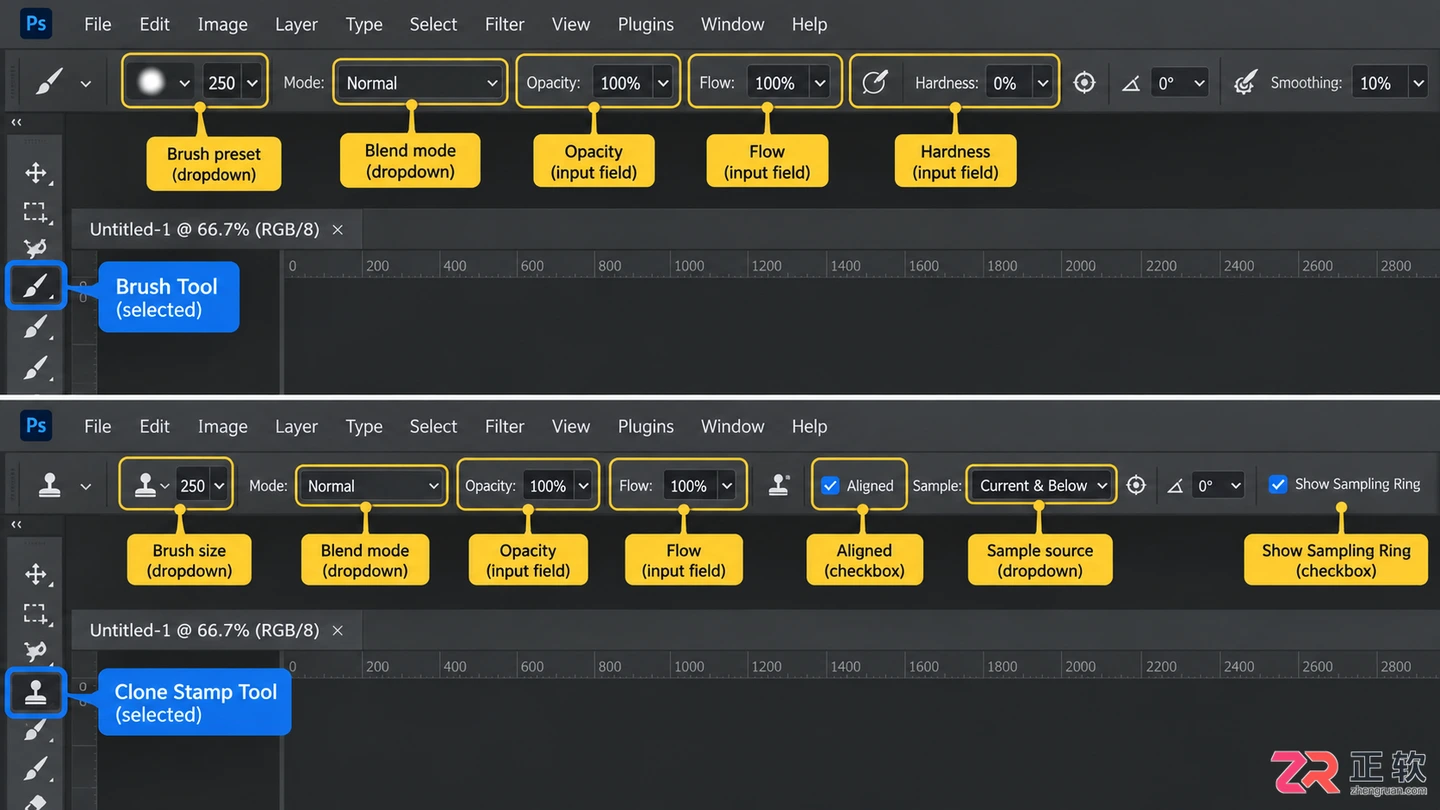Open the Plugins menu in the lower menu bar

(x=646, y=426)
